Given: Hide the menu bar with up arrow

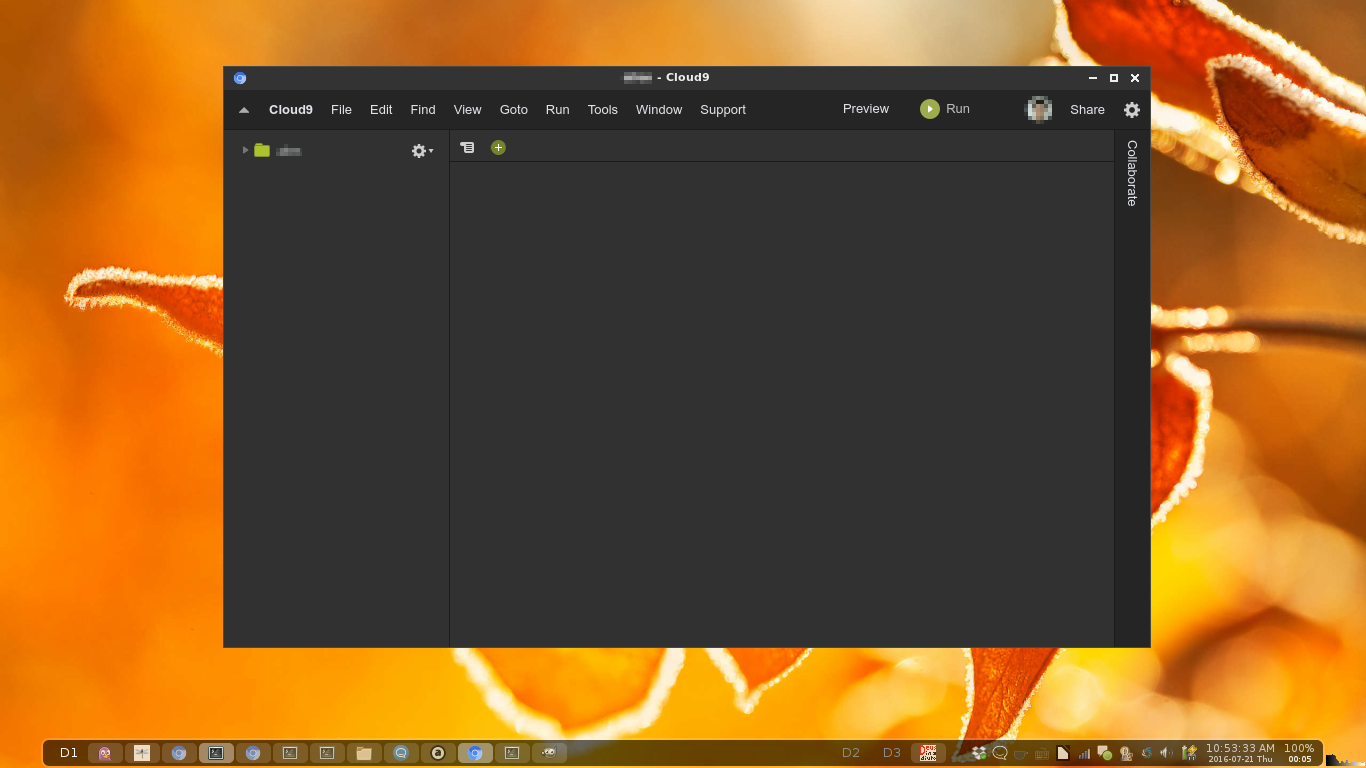Looking at the screenshot, I should (x=244, y=110).
